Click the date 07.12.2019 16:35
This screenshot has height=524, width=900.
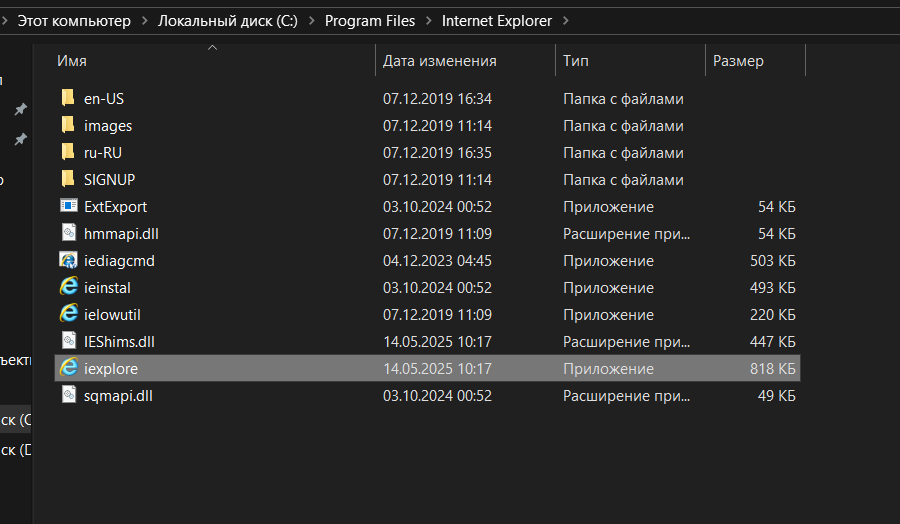(x=437, y=153)
